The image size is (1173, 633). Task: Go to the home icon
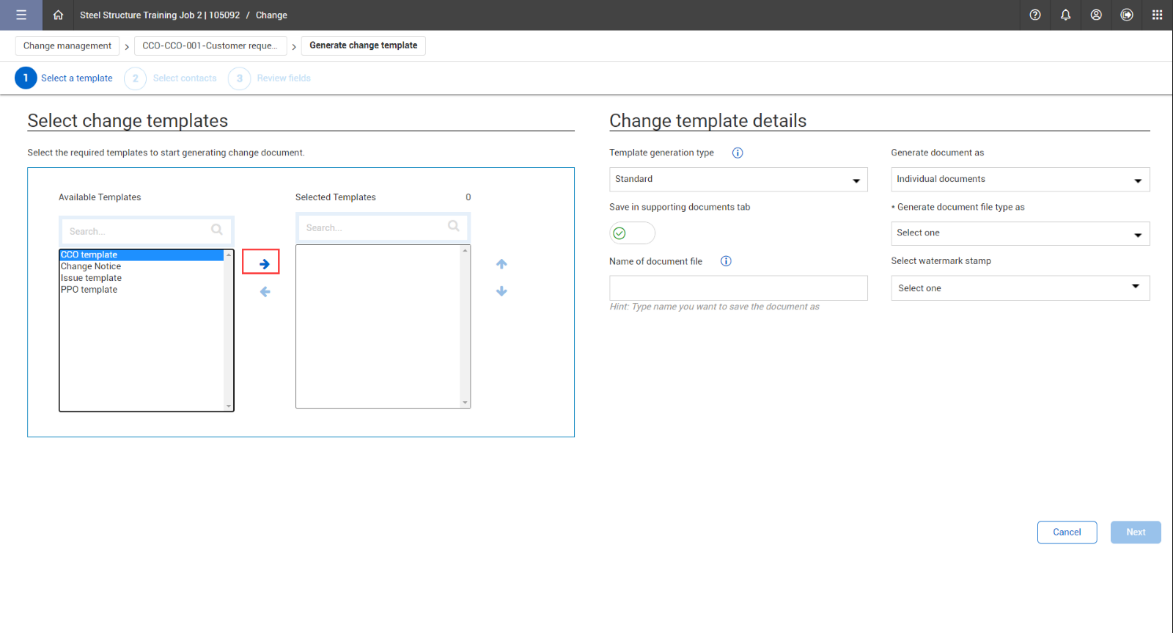click(x=58, y=15)
